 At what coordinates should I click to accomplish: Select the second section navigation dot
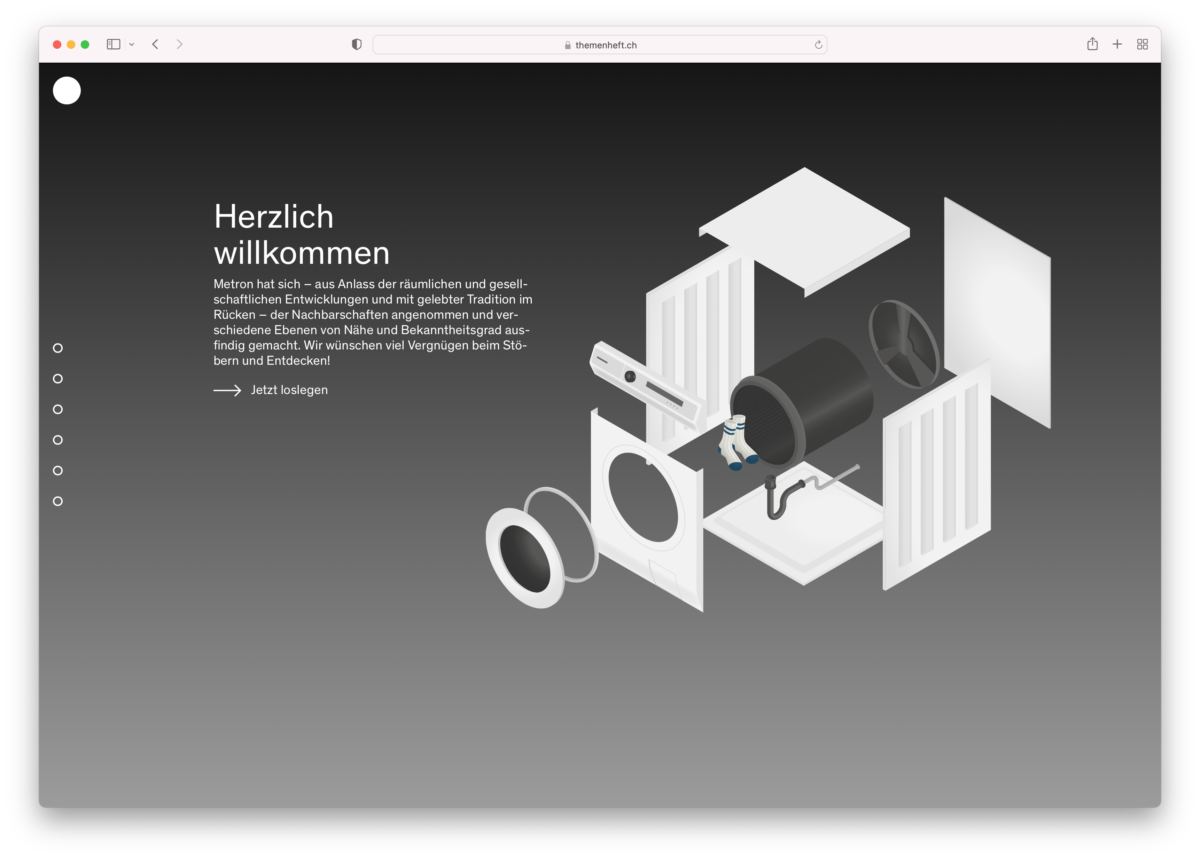[58, 378]
